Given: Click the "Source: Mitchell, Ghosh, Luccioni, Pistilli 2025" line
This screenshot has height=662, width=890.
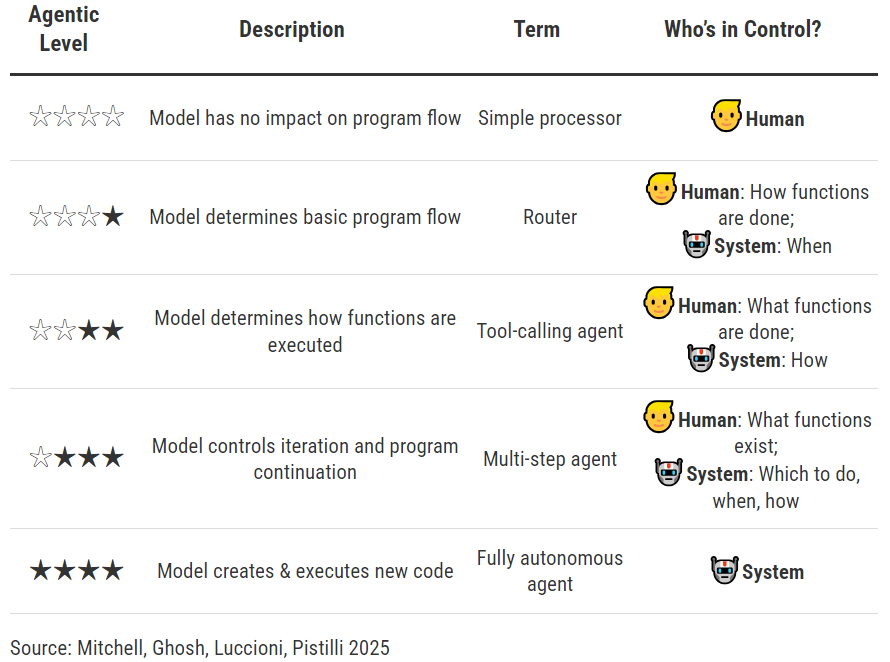Looking at the screenshot, I should point(200,647).
